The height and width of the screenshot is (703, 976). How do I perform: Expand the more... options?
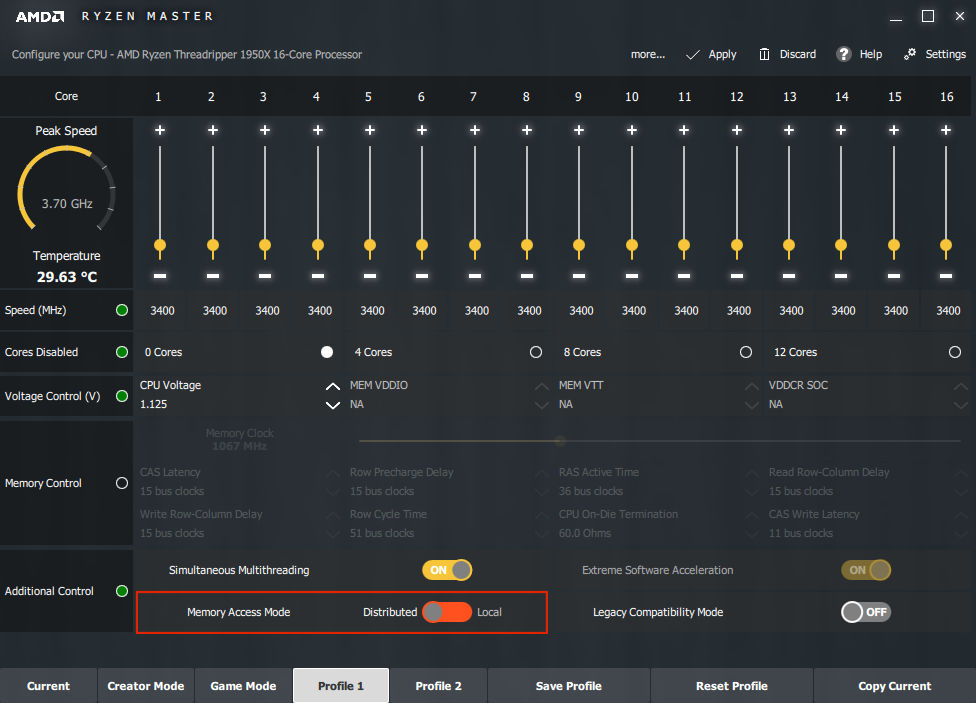click(647, 55)
